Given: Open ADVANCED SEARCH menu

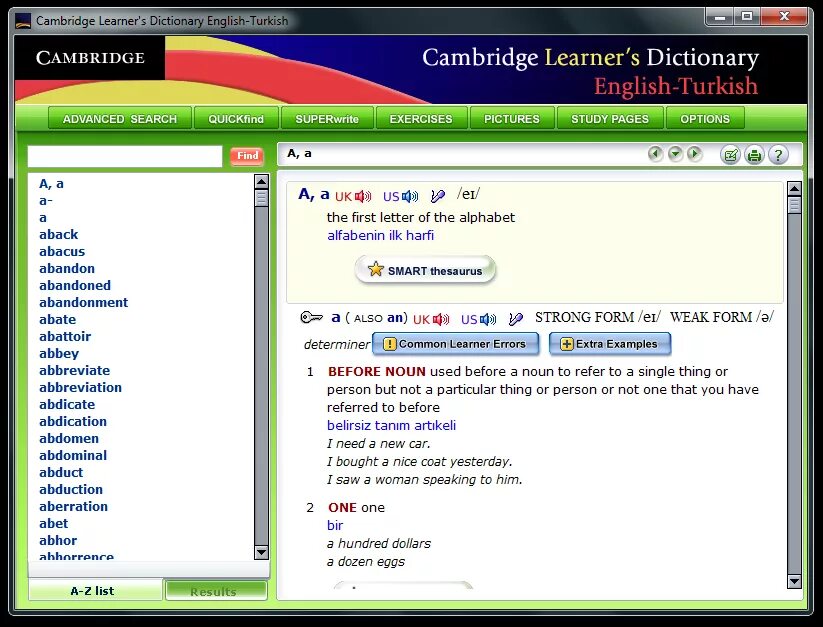Looking at the screenshot, I should pos(120,119).
